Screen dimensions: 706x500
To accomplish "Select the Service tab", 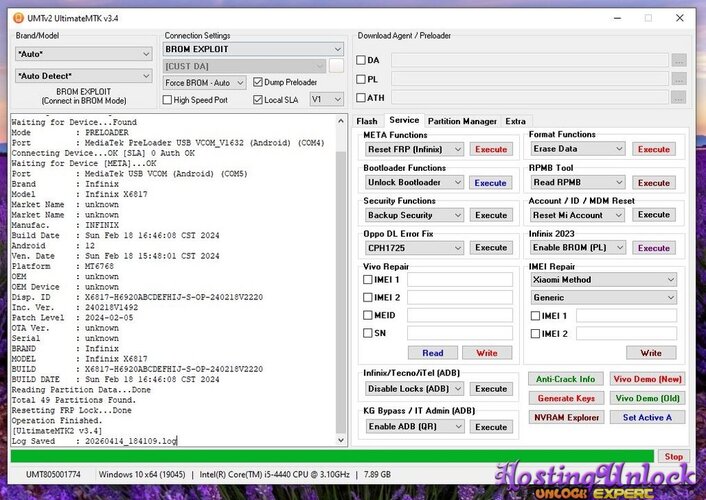I will point(404,120).
